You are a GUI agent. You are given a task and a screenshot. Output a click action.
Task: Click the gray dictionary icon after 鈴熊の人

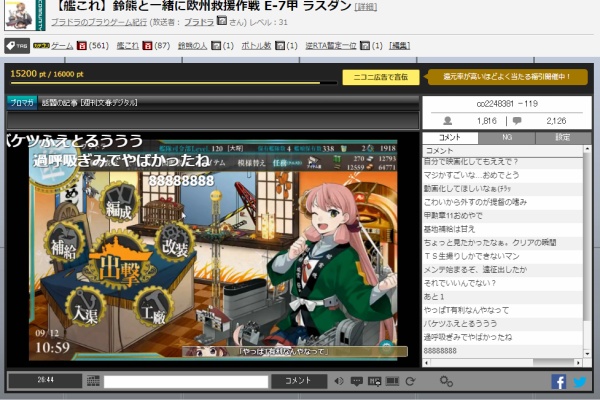(216, 46)
